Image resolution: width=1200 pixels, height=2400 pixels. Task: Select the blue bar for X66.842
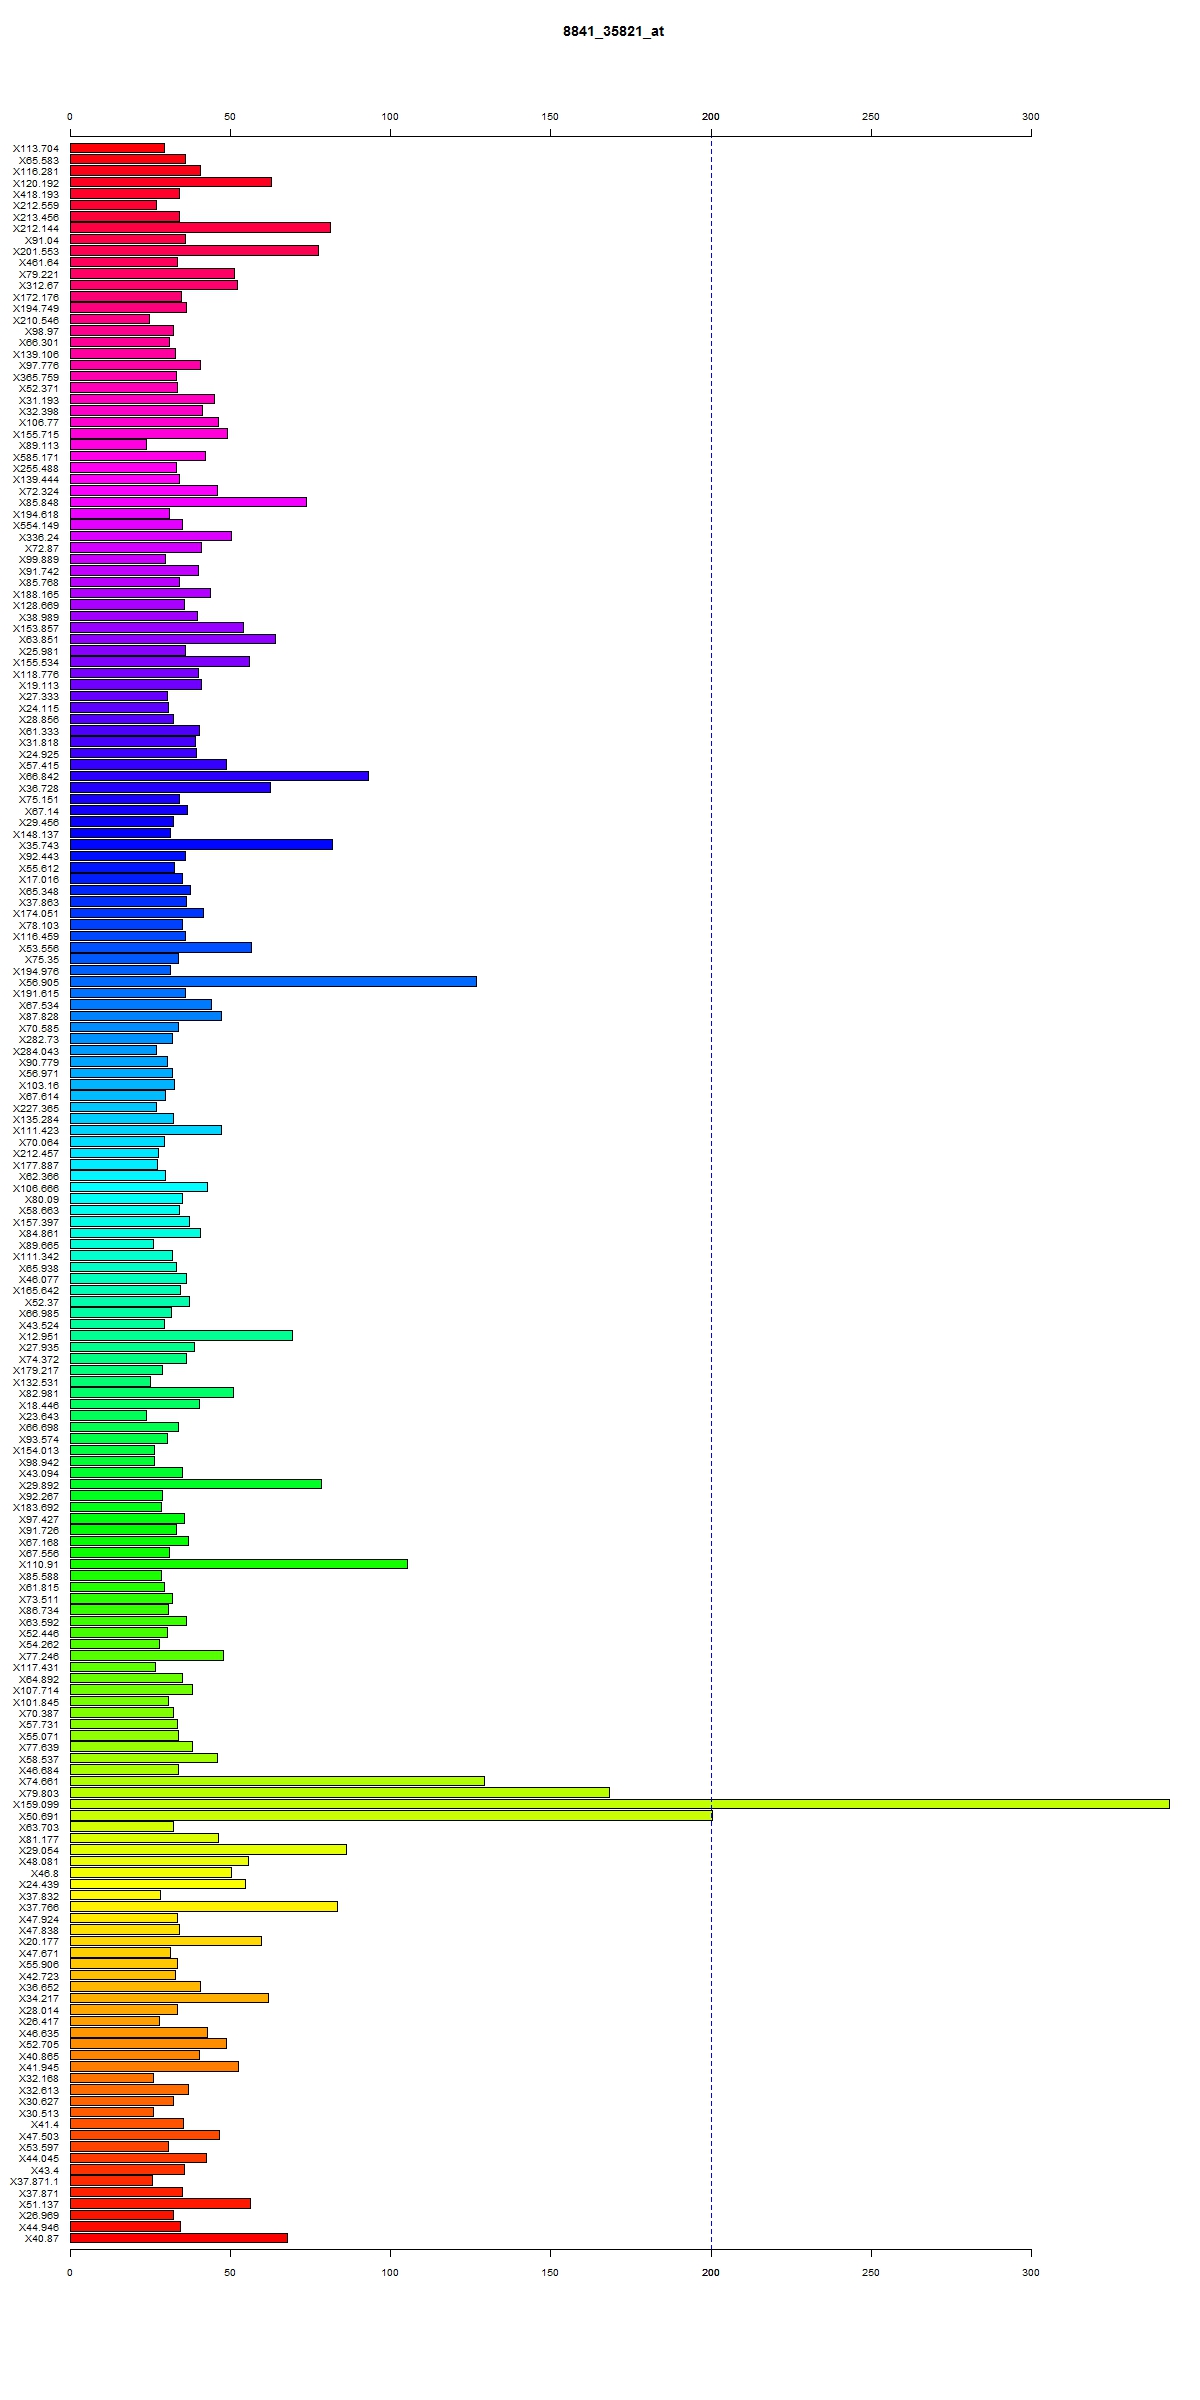[x=219, y=776]
